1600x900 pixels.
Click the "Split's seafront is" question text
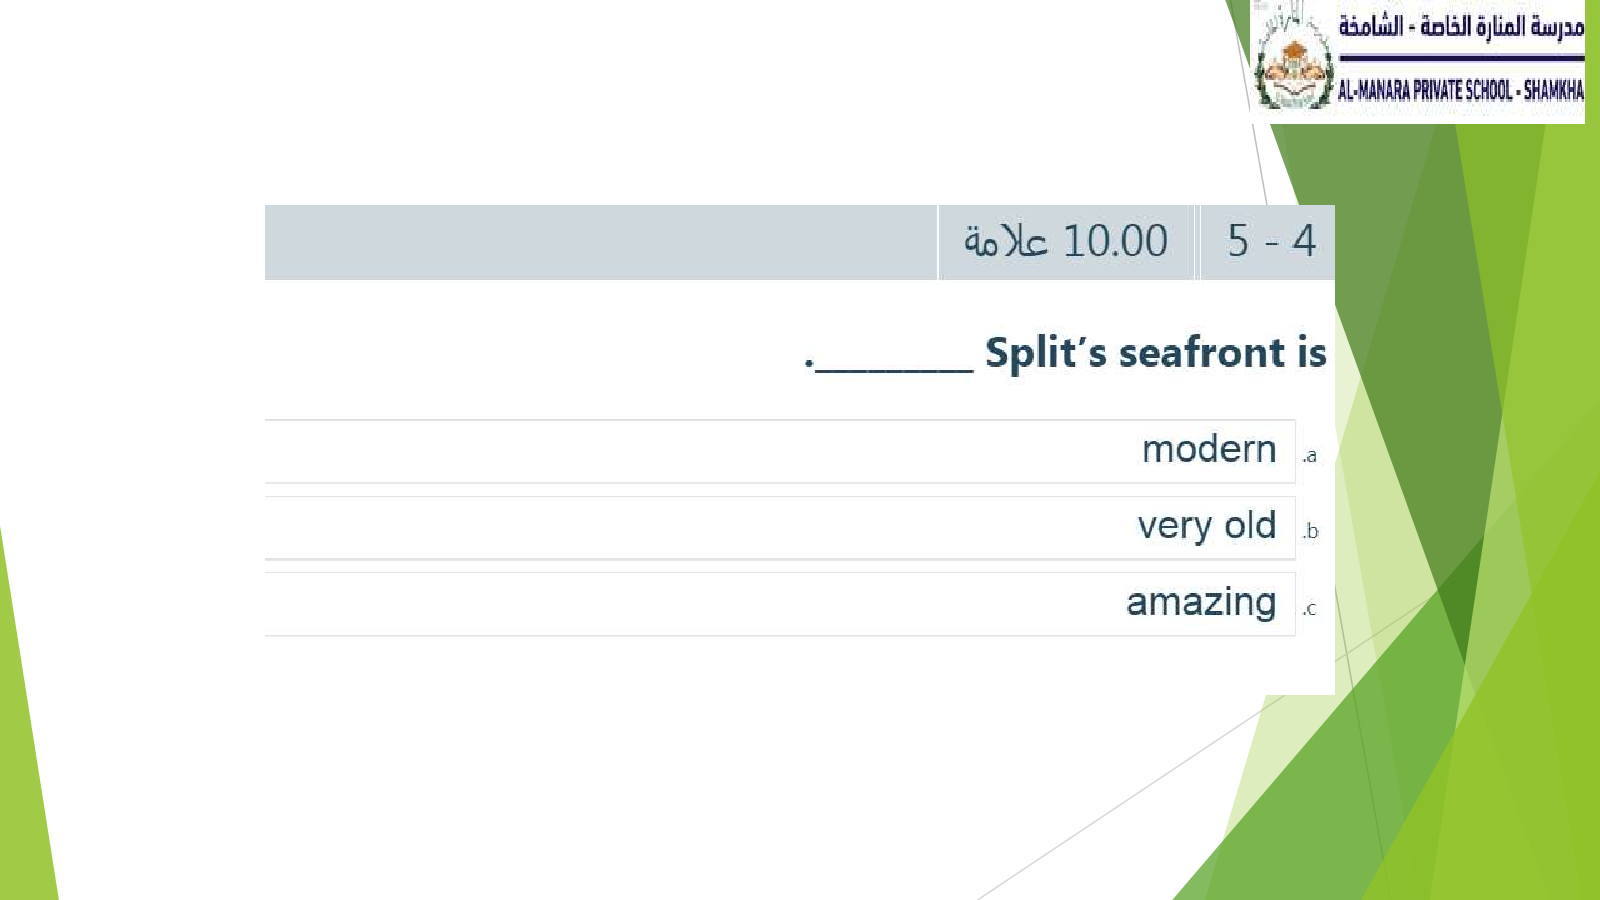[x=1155, y=353]
